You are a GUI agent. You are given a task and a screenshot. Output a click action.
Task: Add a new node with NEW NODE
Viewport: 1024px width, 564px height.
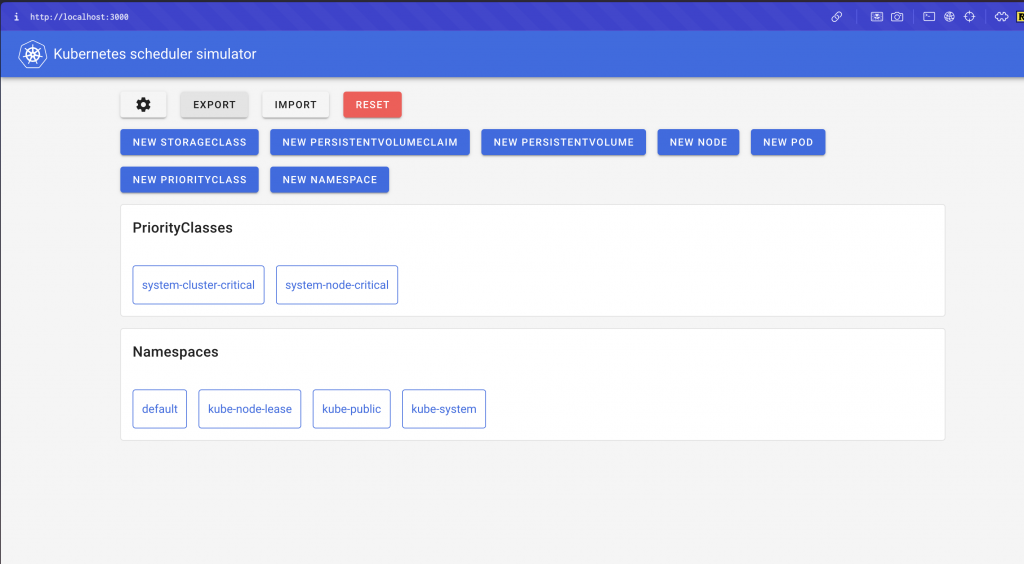[698, 142]
